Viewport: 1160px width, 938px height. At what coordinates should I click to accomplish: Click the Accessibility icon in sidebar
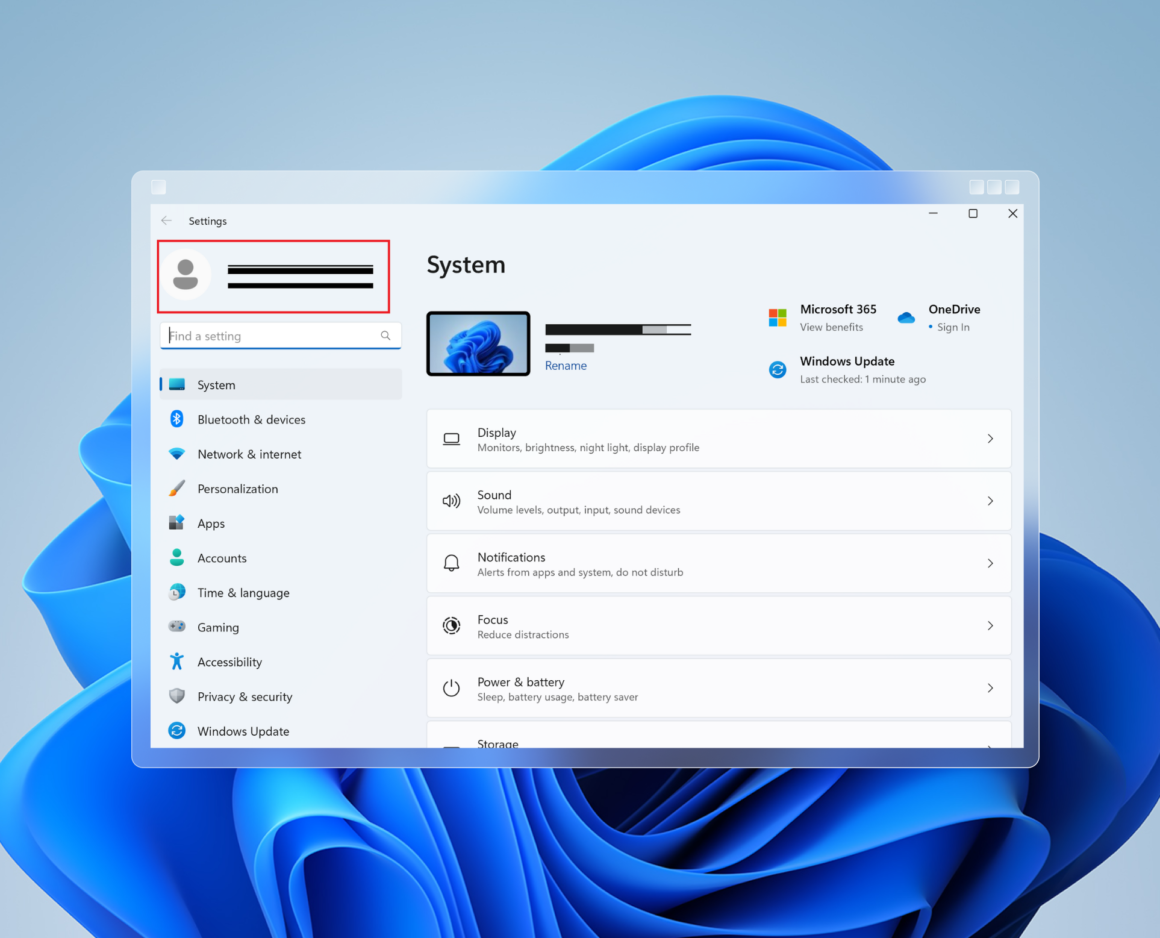tap(179, 661)
